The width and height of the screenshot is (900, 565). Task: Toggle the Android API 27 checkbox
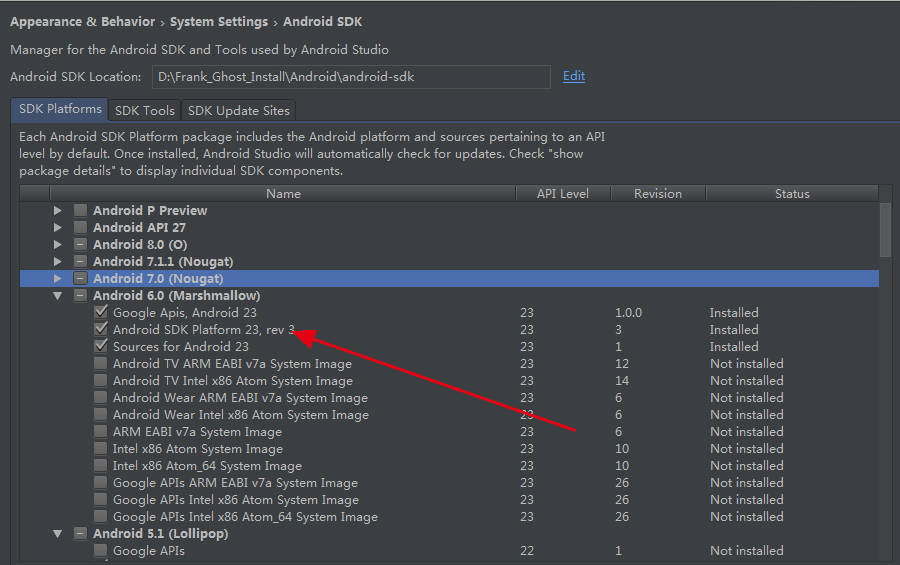tap(80, 227)
